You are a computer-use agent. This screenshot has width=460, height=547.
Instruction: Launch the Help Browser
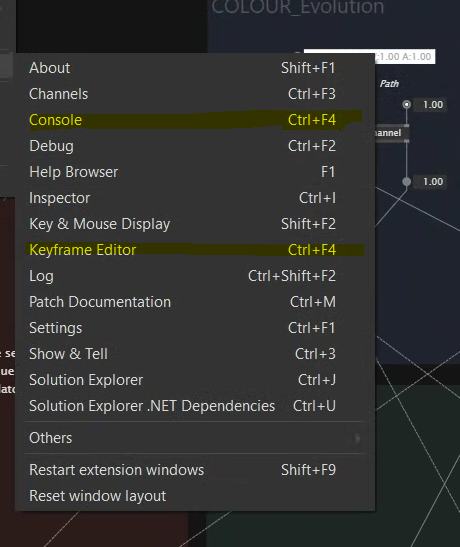[195, 172]
